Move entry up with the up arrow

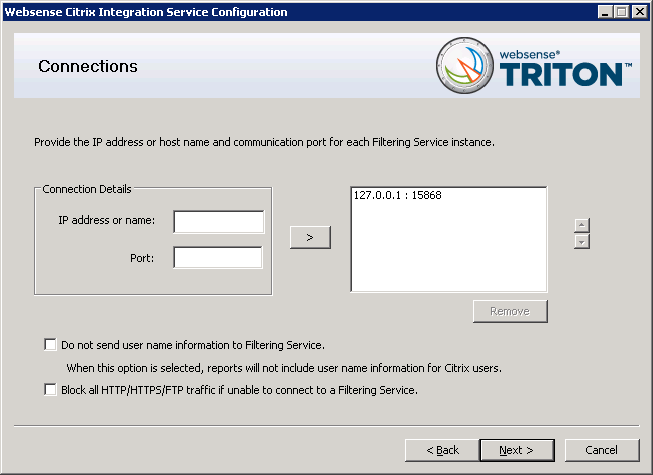tap(582, 225)
